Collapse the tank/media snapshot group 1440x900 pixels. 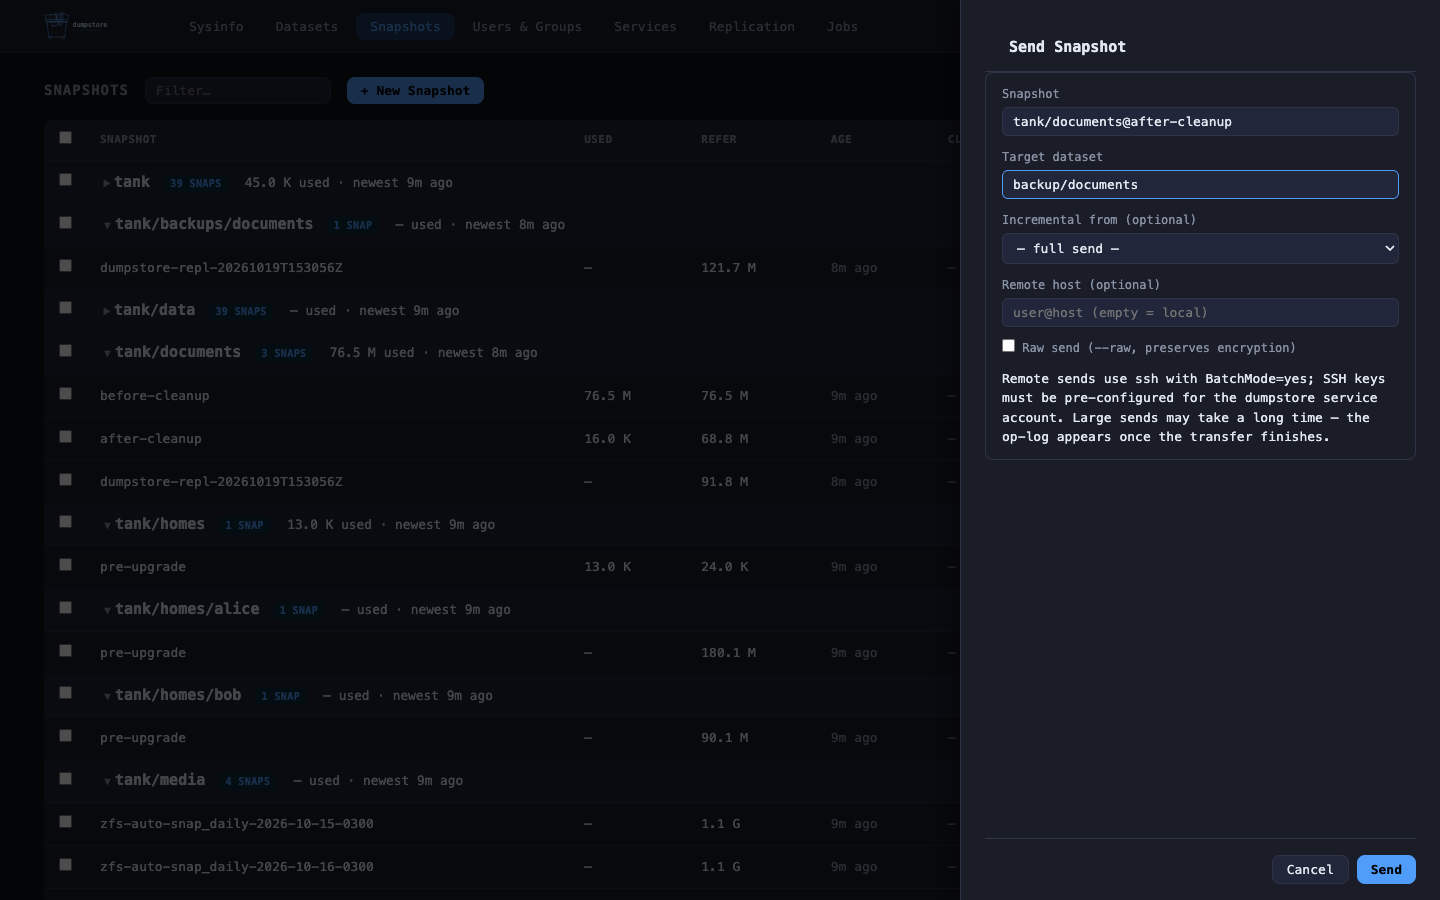107,781
